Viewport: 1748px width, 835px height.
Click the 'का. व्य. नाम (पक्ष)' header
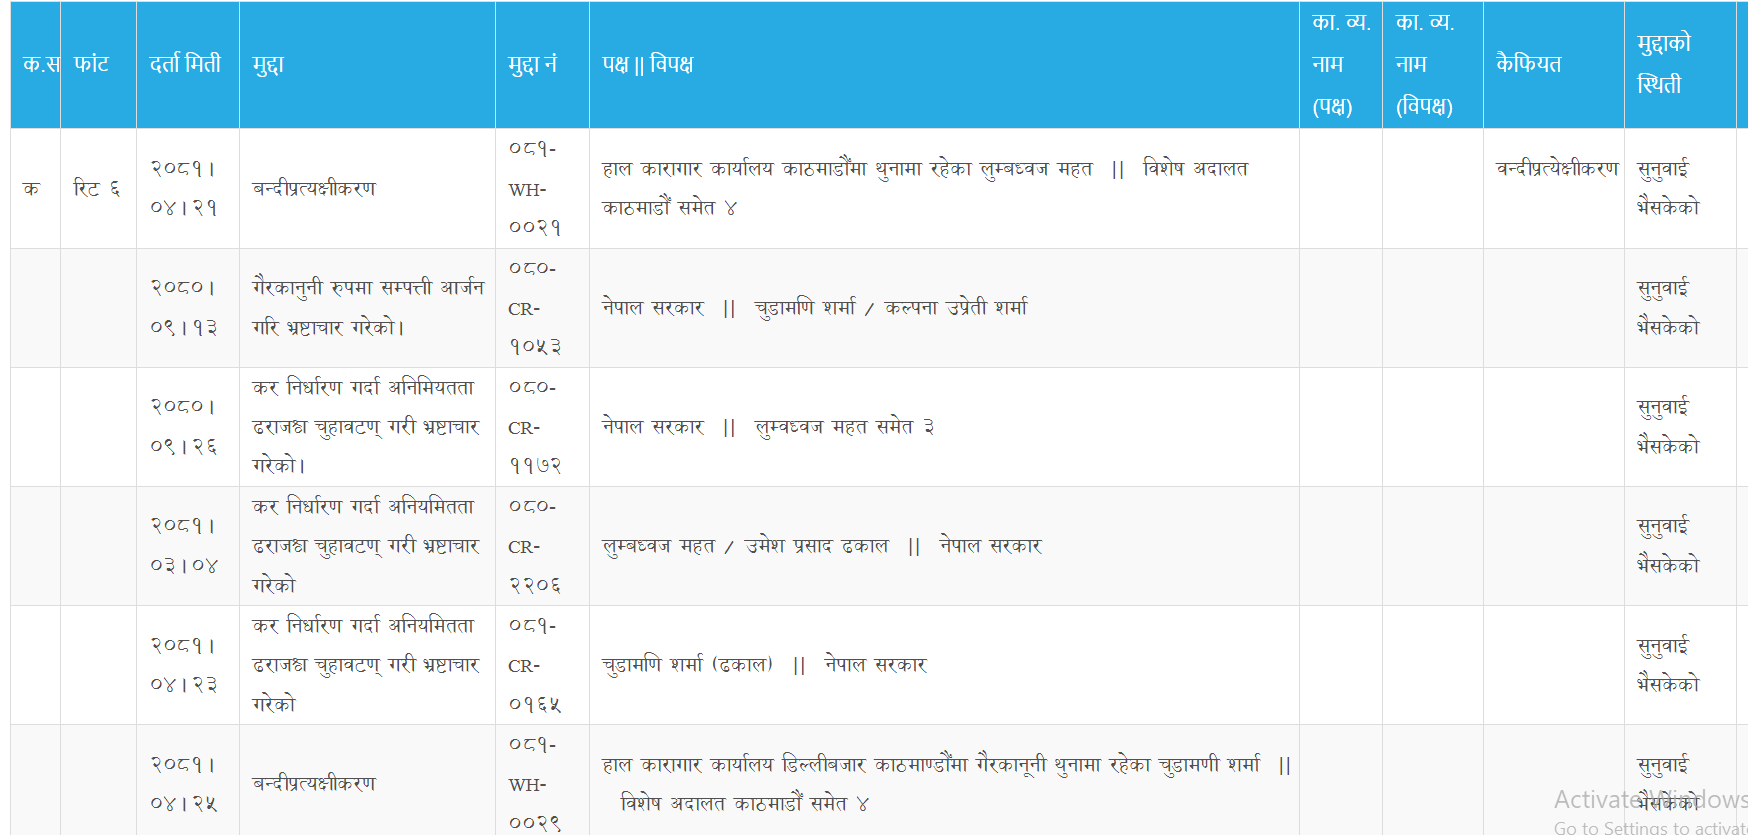pyautogui.click(x=1339, y=64)
